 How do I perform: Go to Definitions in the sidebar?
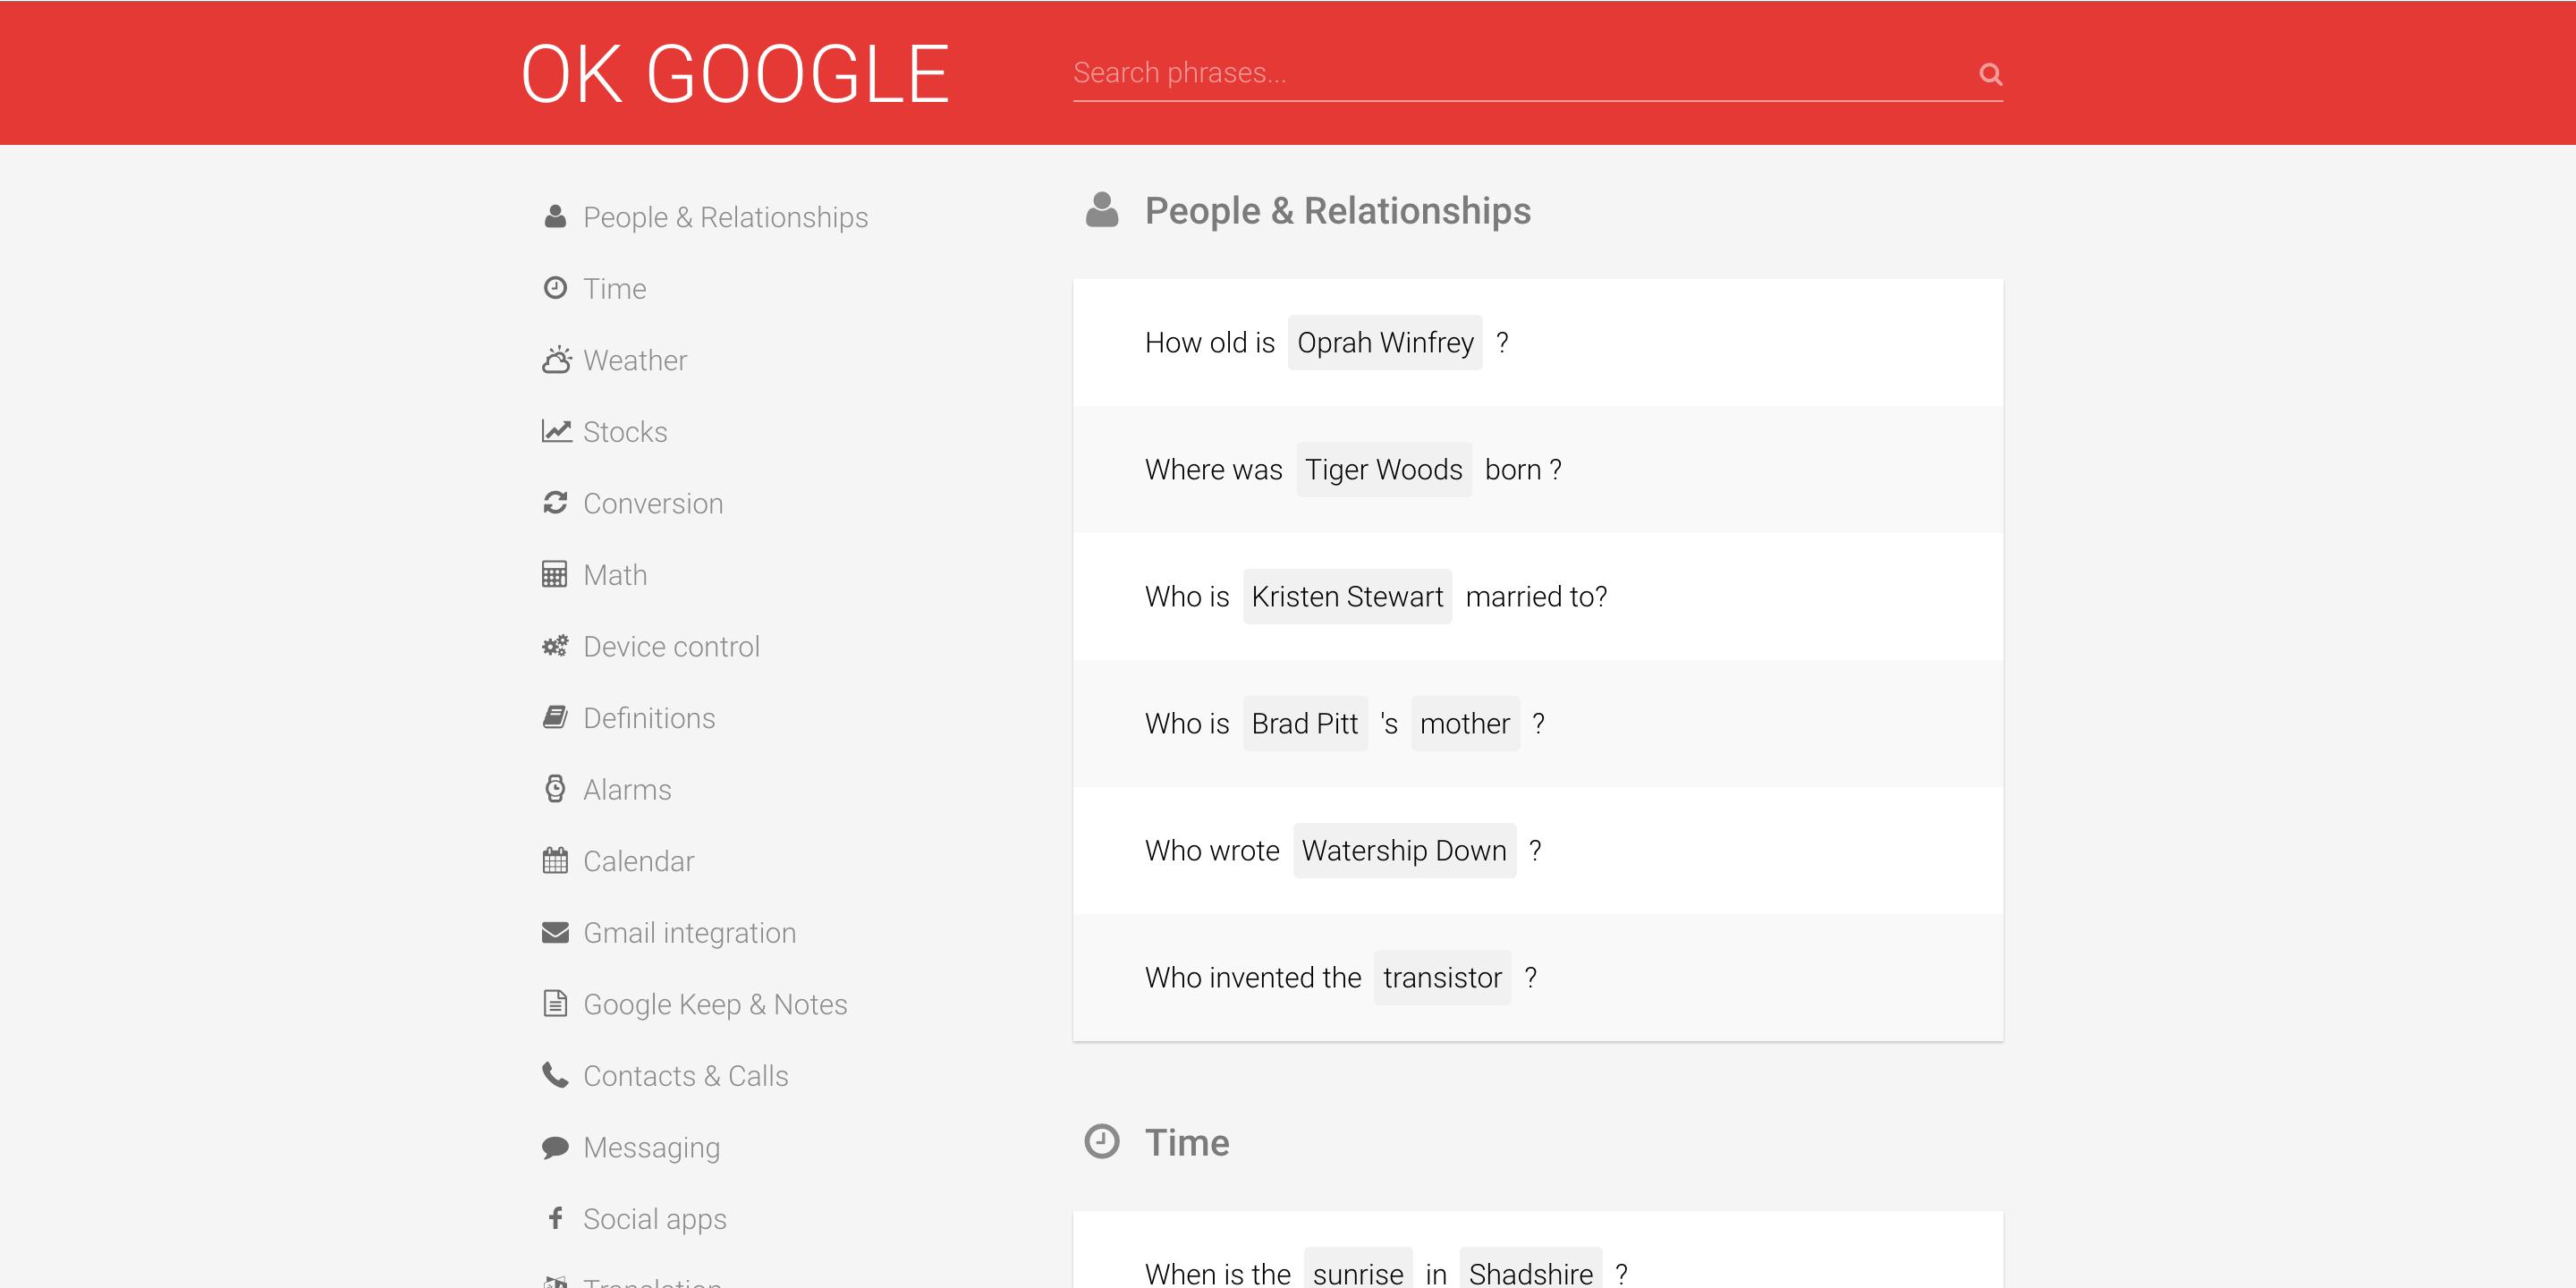tap(649, 718)
